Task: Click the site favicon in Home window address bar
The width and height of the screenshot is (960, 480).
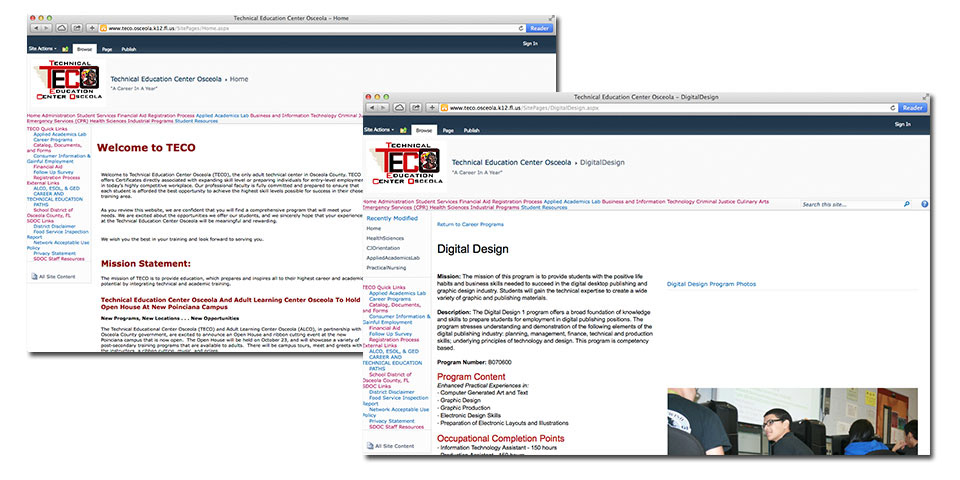Action: point(103,28)
